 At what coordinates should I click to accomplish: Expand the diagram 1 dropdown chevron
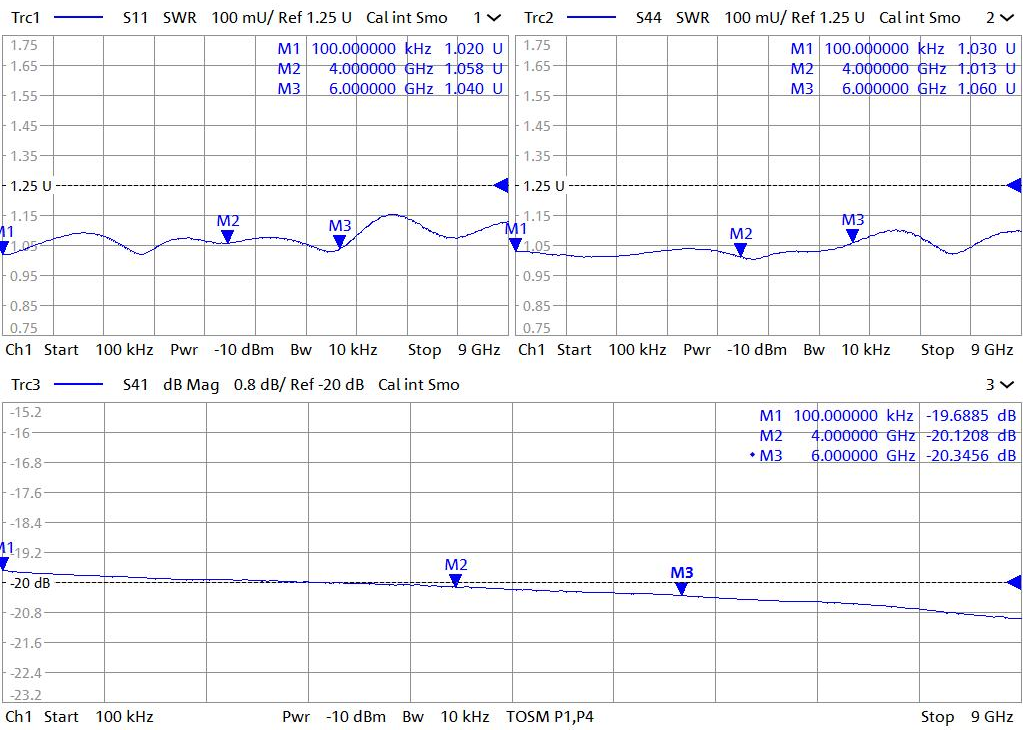tap(494, 18)
